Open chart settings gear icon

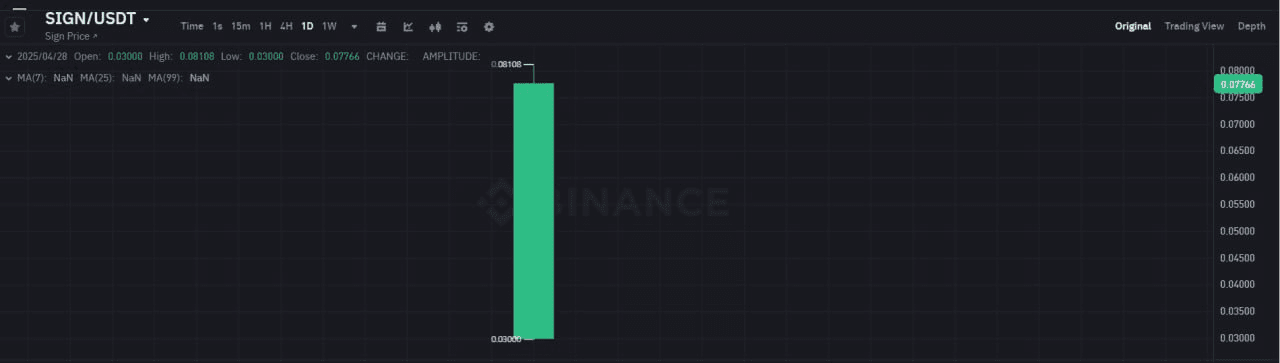coord(488,27)
